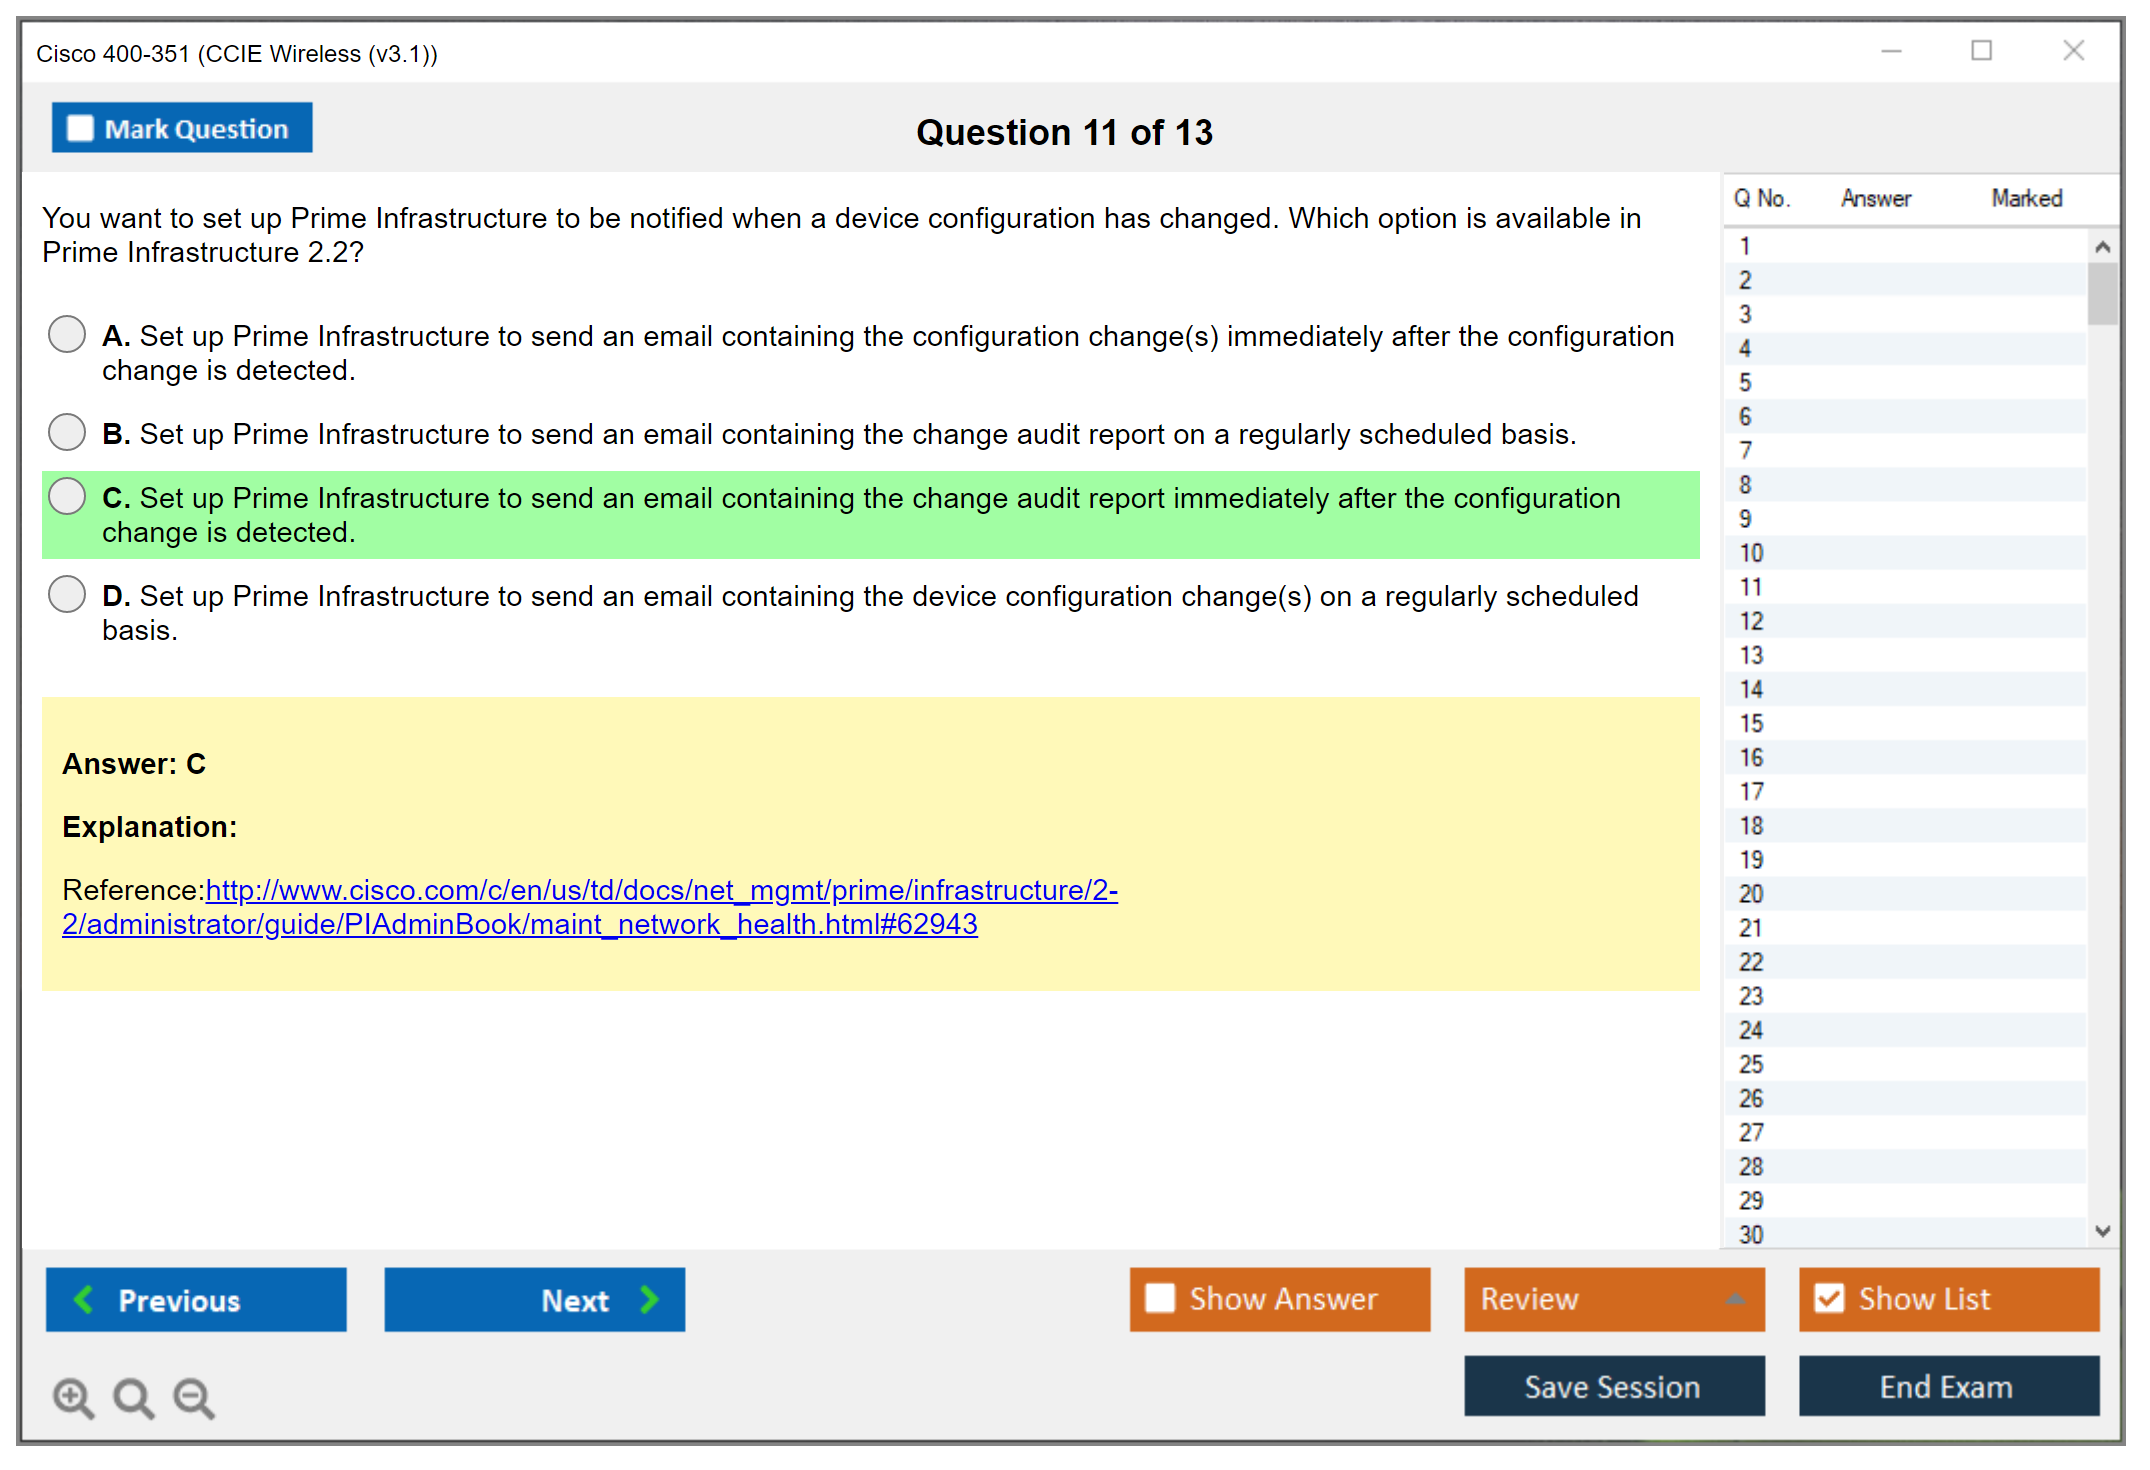Image resolution: width=2150 pixels, height=1470 pixels.
Task: Click the green left arrow on Previous
Action: [x=85, y=1299]
